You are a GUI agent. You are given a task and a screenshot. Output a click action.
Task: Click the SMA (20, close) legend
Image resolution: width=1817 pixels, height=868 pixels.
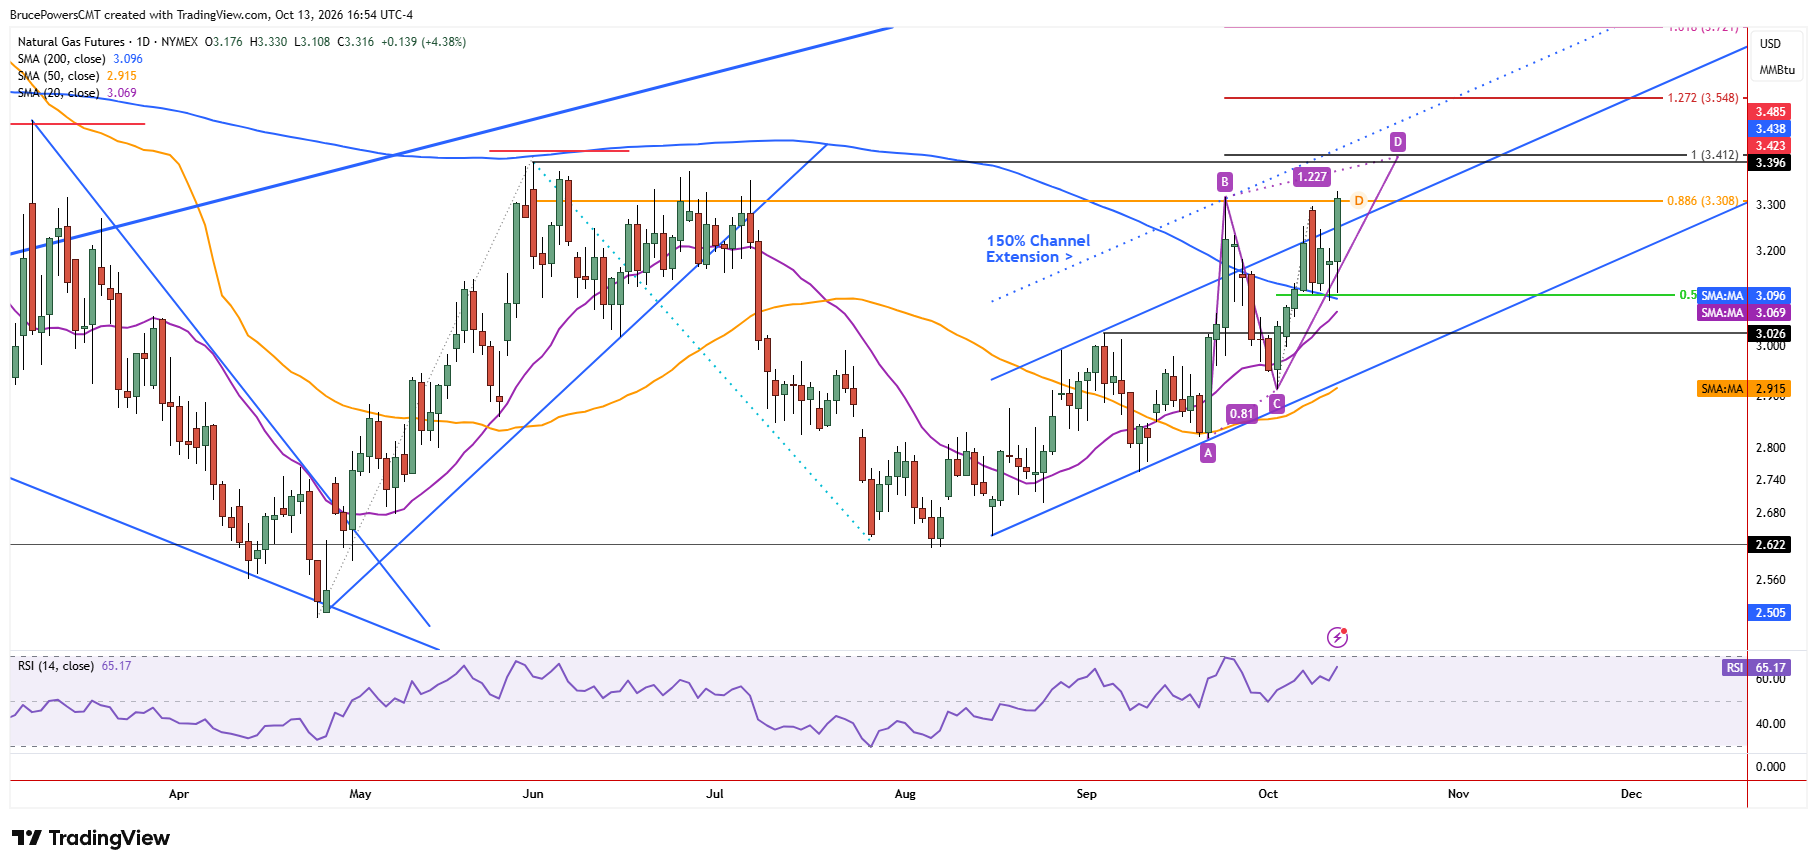(x=77, y=93)
